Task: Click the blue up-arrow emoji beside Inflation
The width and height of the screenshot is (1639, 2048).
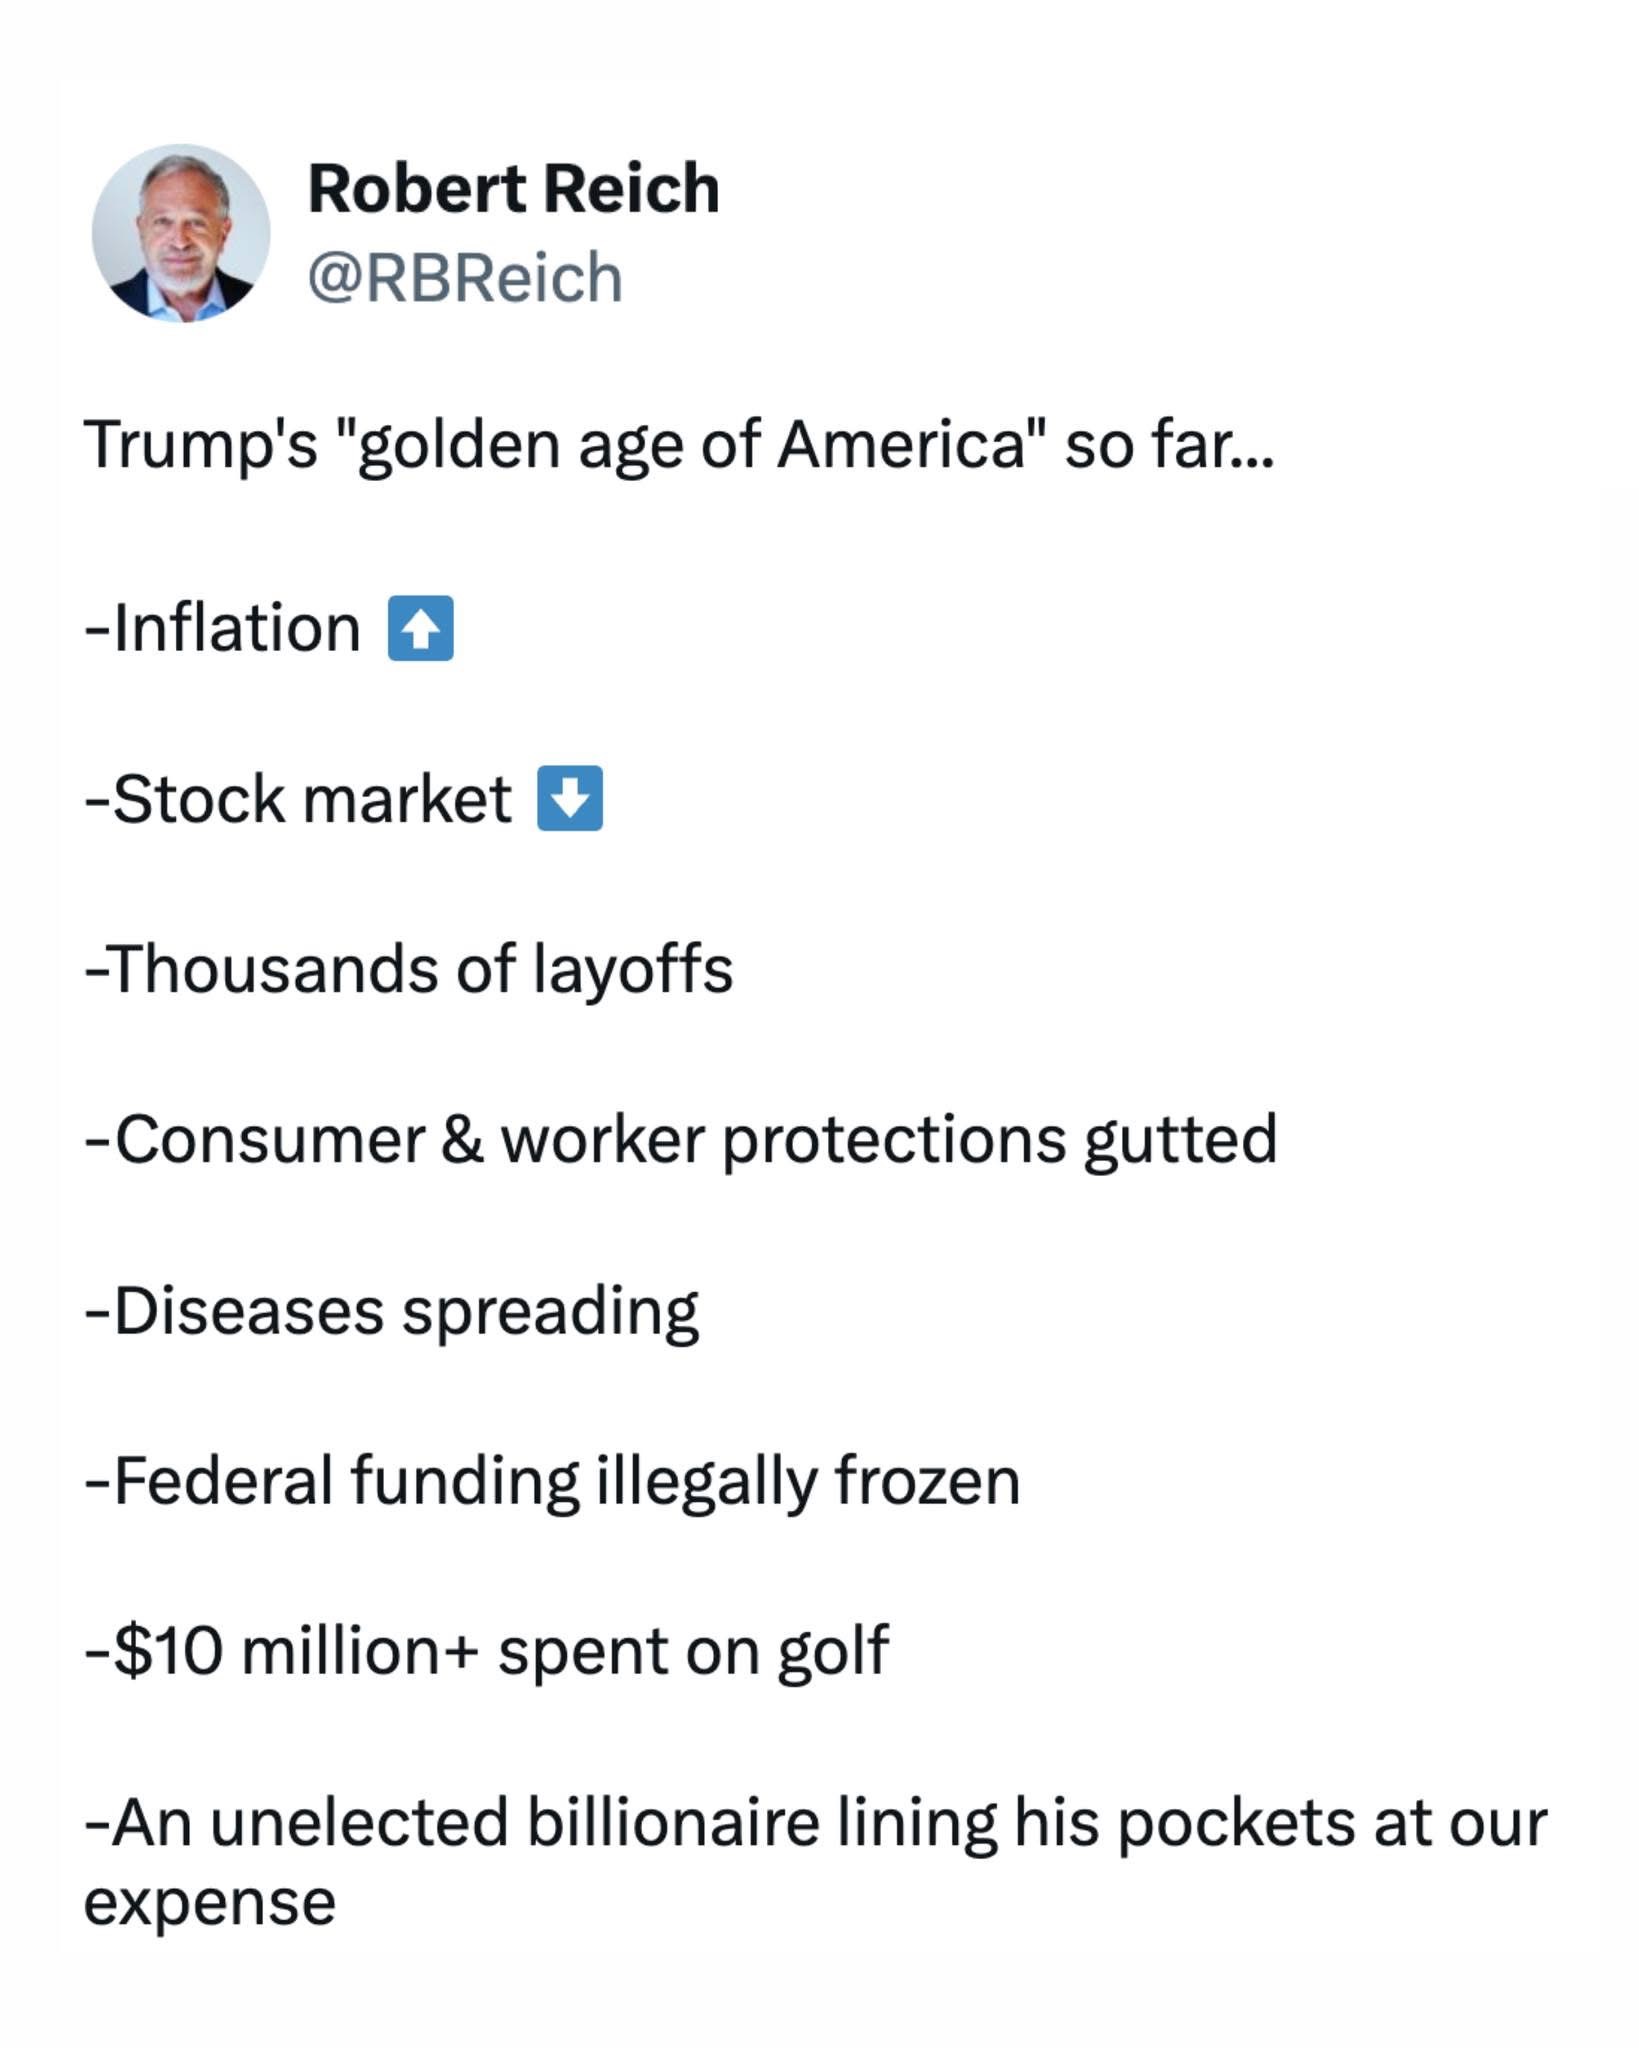Action: click(x=420, y=629)
